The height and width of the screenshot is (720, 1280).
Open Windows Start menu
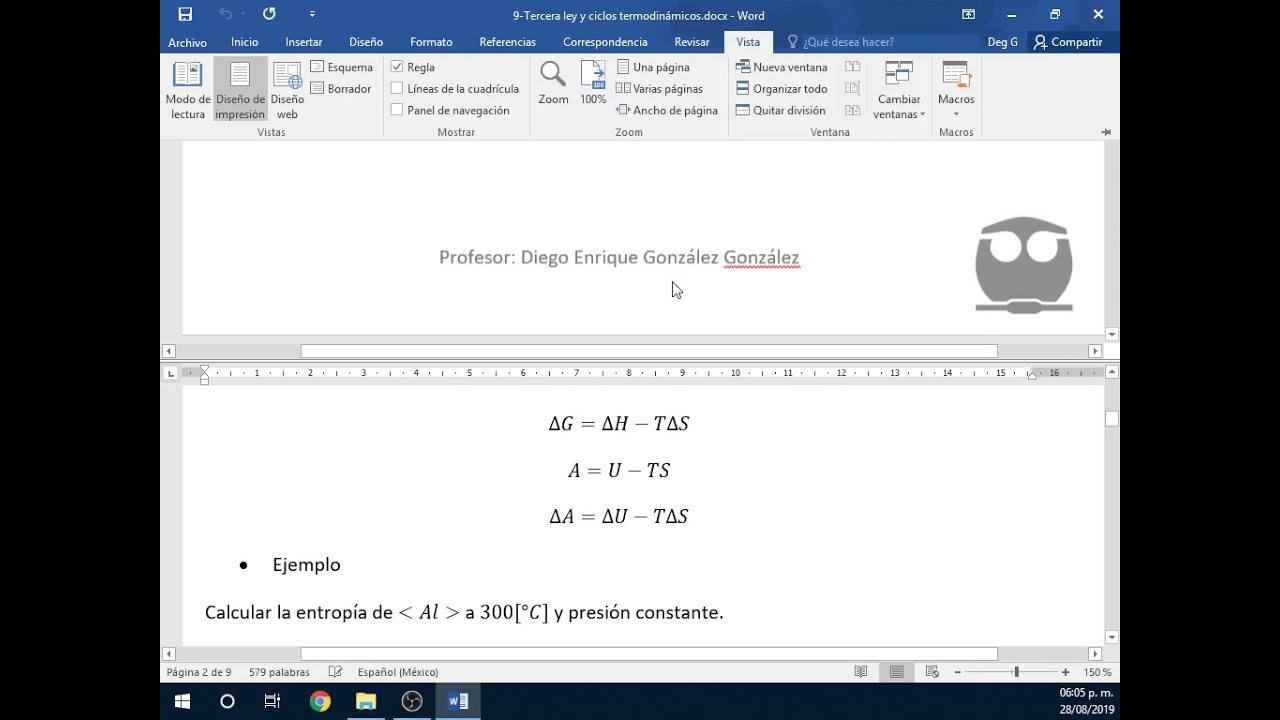tap(182, 702)
